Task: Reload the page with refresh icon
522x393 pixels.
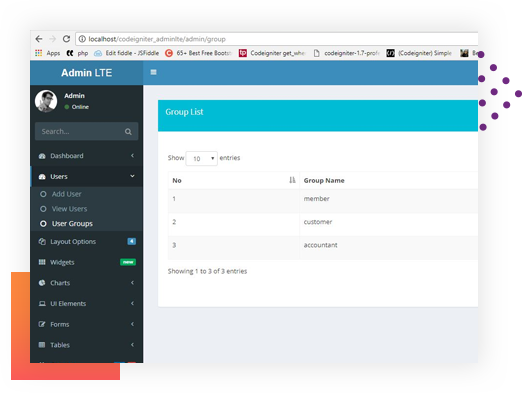Action: click(66, 39)
